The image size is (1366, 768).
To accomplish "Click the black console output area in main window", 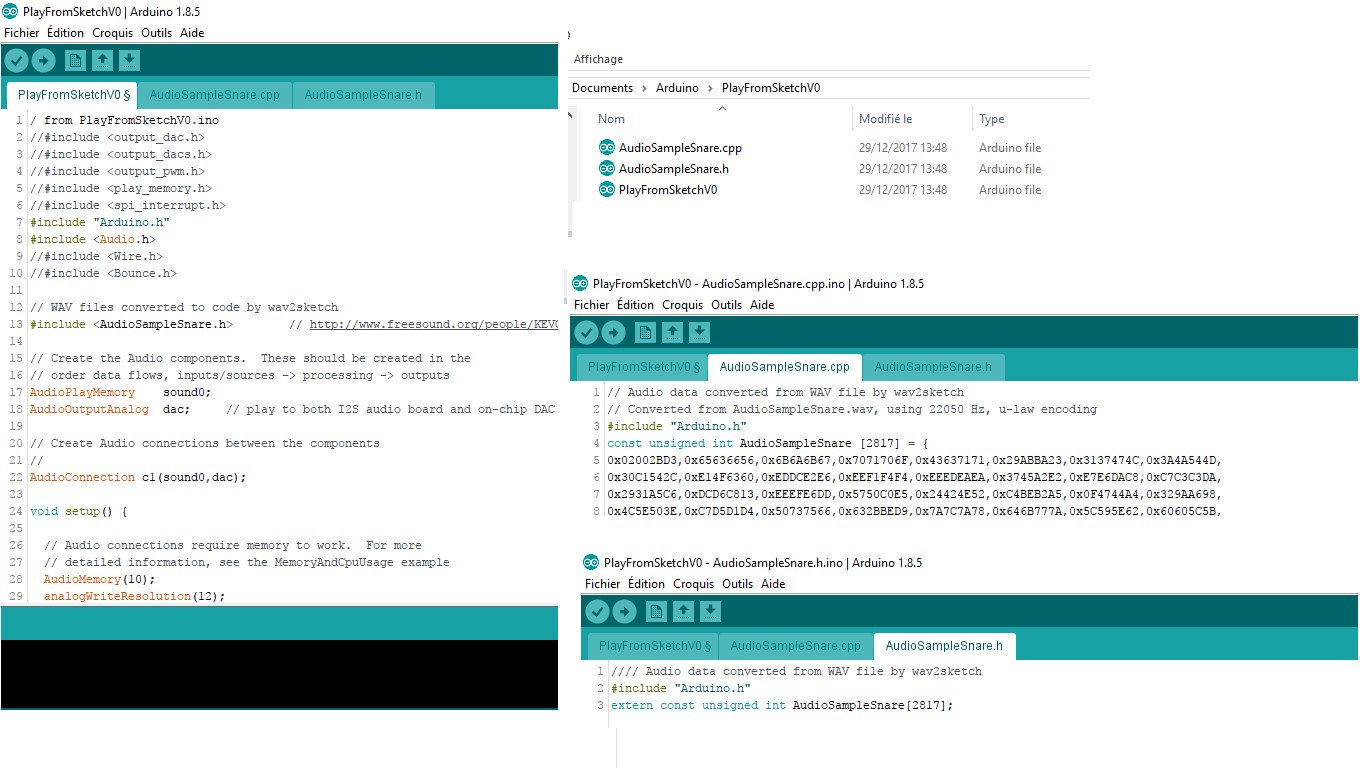I will (279, 673).
